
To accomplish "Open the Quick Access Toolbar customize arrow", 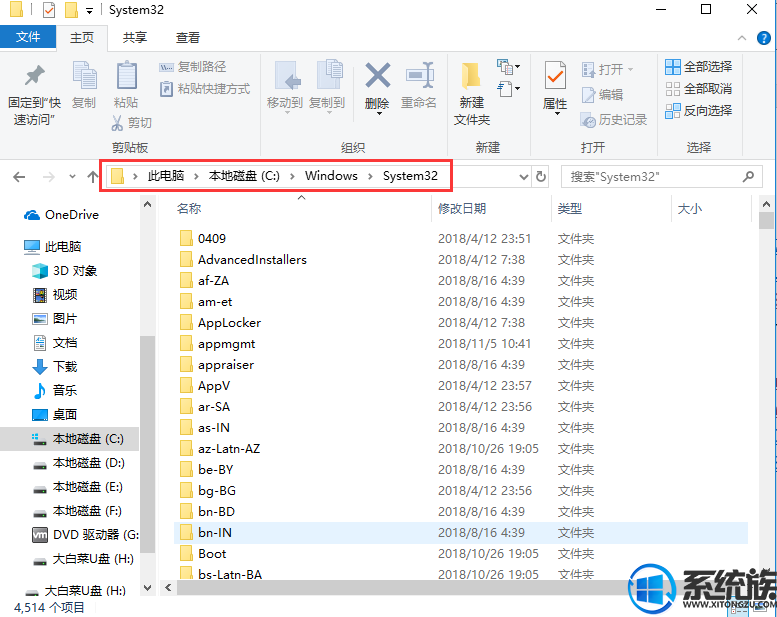I will [89, 10].
